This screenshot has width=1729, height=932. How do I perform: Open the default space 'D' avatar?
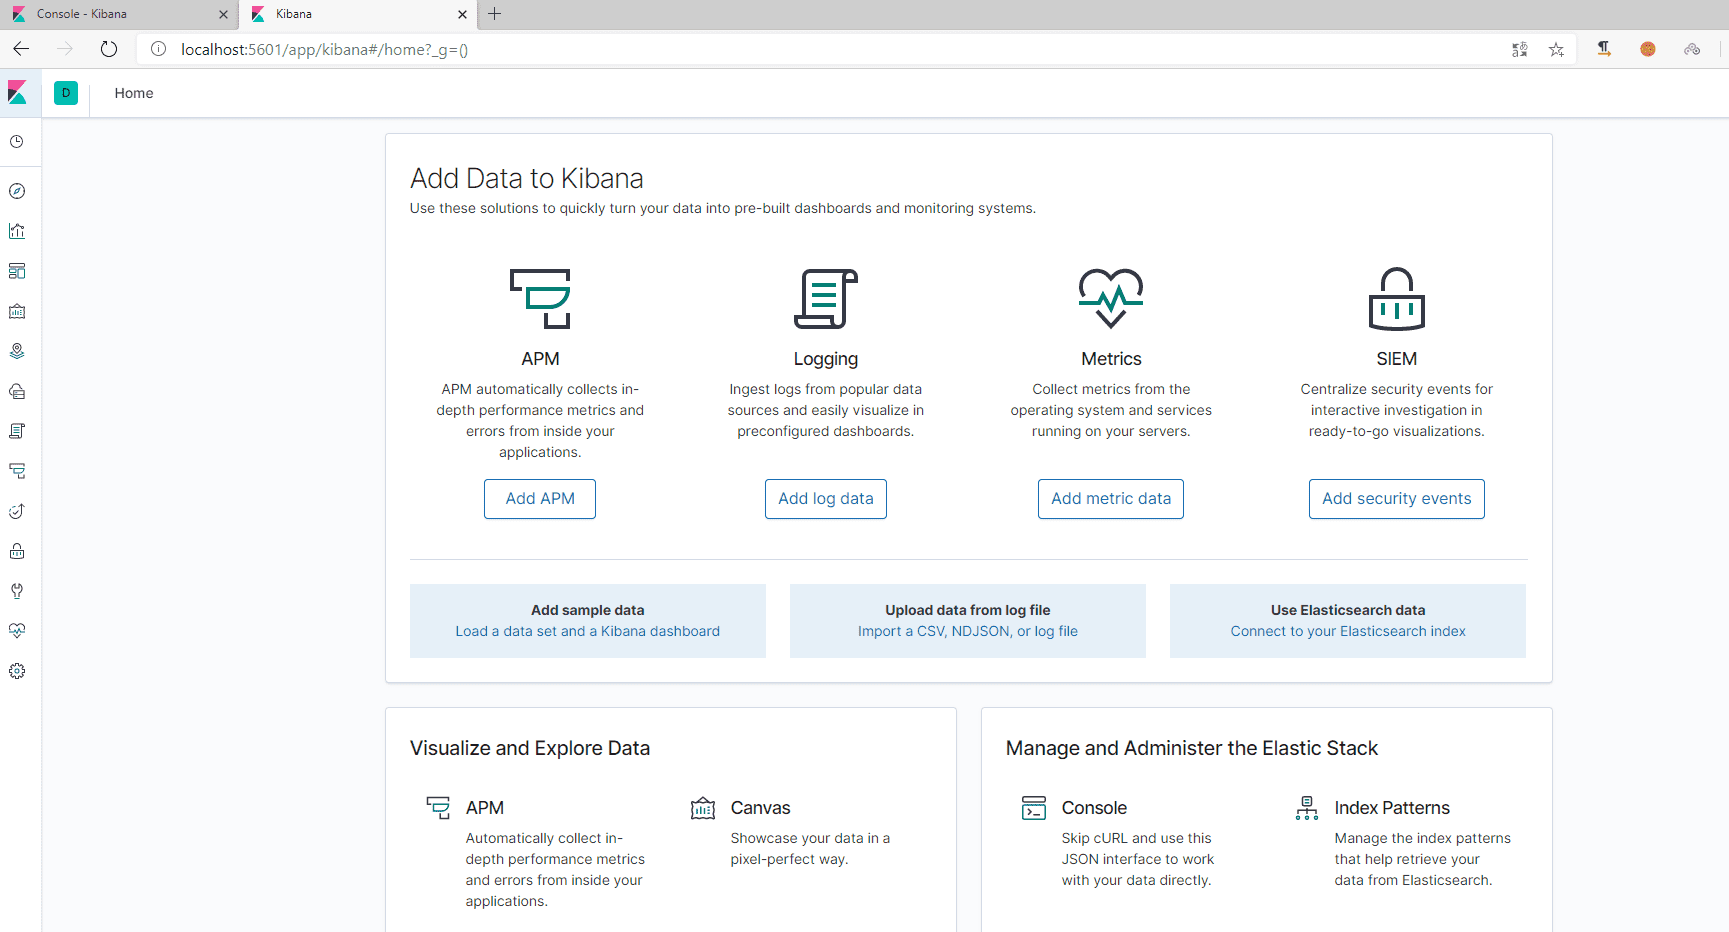click(66, 93)
